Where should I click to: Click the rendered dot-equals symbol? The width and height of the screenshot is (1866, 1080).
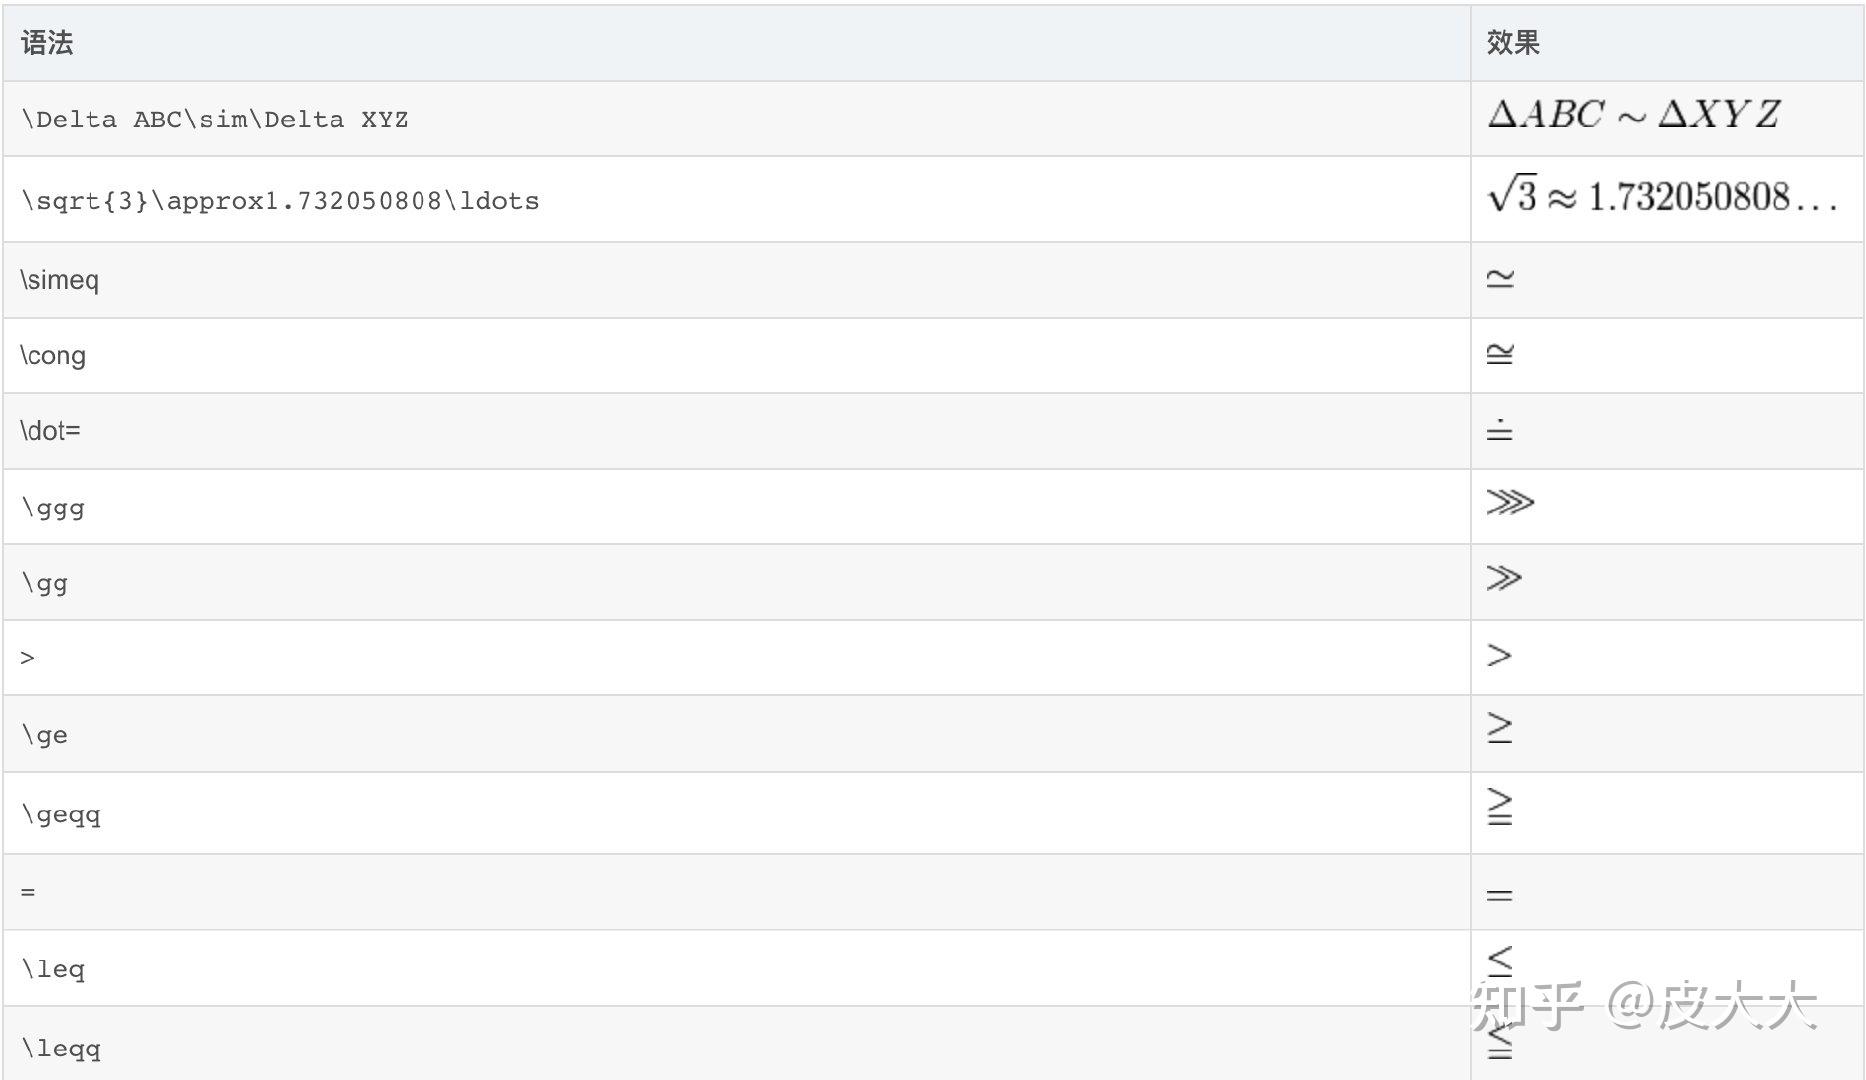[x=1499, y=430]
